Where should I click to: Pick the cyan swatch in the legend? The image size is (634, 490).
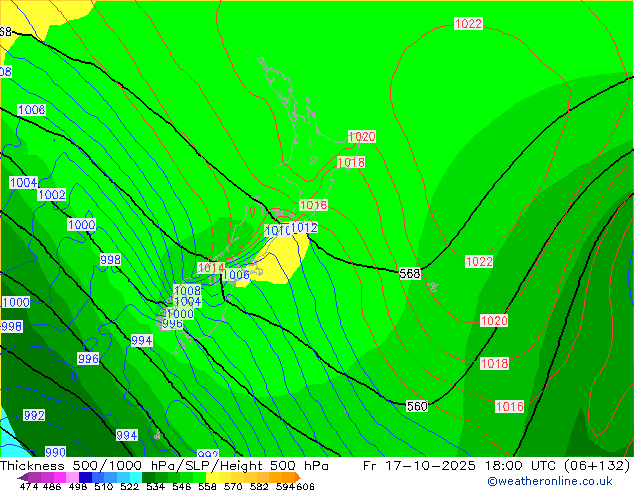coord(136,477)
